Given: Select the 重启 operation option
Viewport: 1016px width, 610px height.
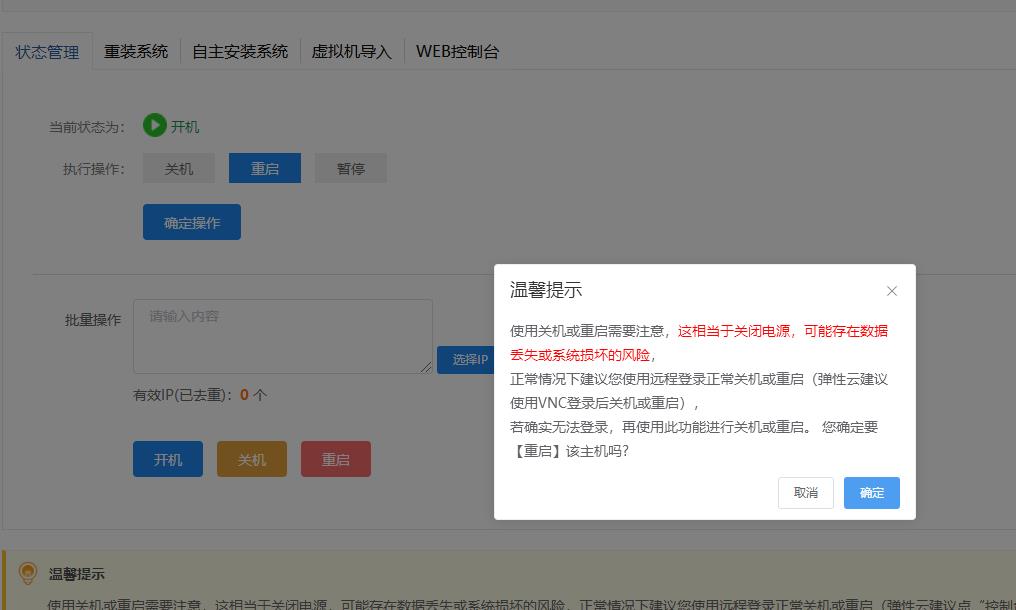Looking at the screenshot, I should (265, 169).
